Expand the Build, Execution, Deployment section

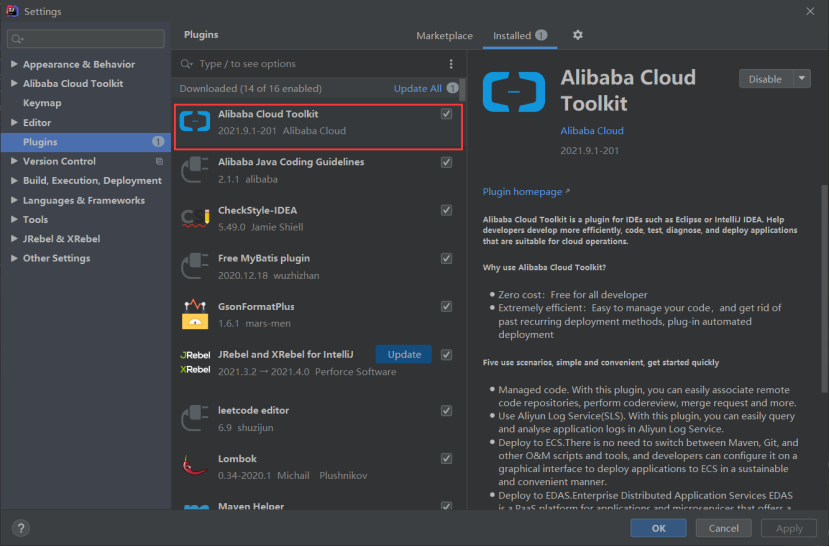14,181
